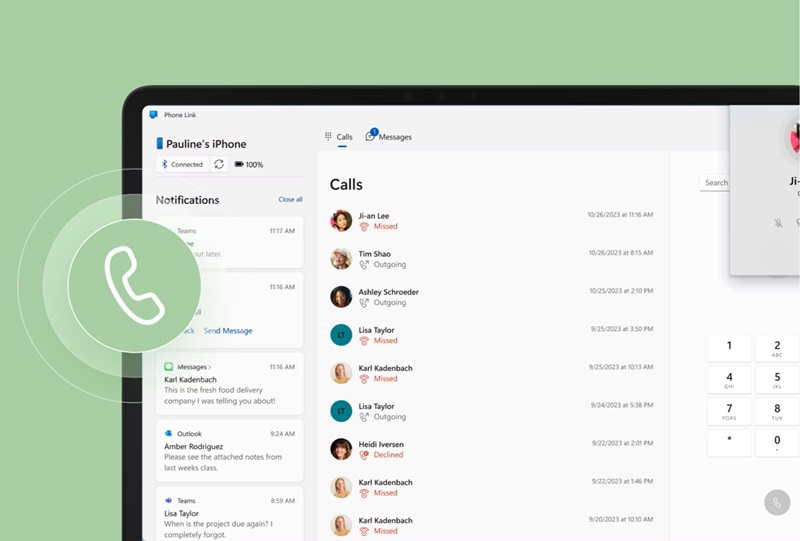Expand Messages chevron in Karl Kadenbach notification
Image resolution: width=800 pixels, height=541 pixels.
pos(210,367)
